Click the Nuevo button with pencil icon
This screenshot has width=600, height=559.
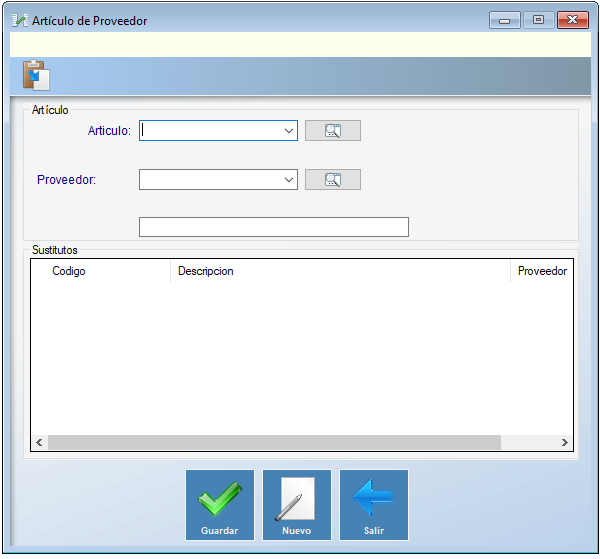pyautogui.click(x=296, y=505)
